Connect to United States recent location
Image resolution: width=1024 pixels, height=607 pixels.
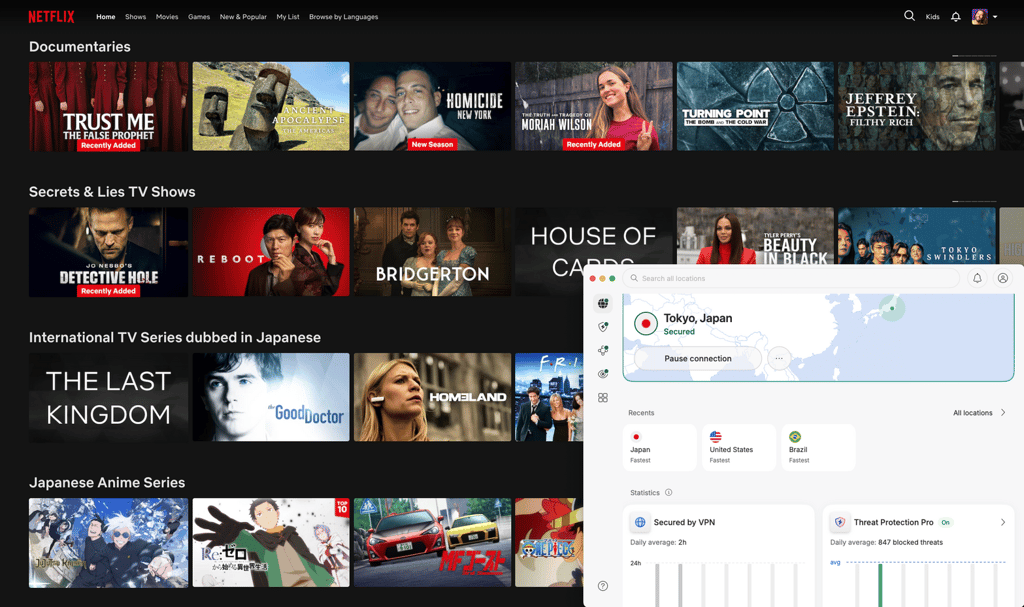(739, 448)
